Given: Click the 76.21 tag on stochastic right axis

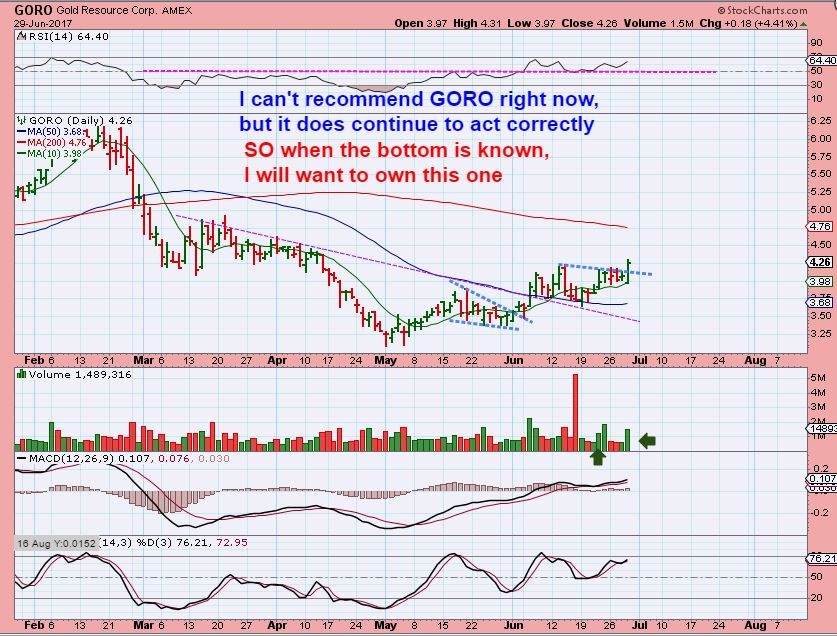Looking at the screenshot, I should coord(823,559).
